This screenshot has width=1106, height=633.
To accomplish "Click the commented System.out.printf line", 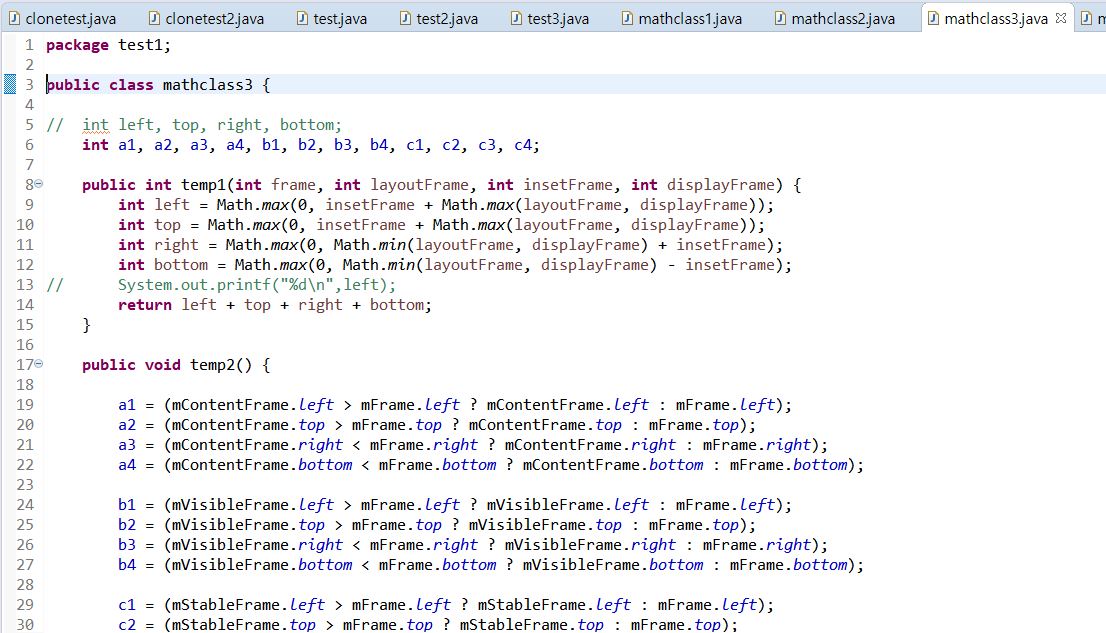I will tap(221, 284).
